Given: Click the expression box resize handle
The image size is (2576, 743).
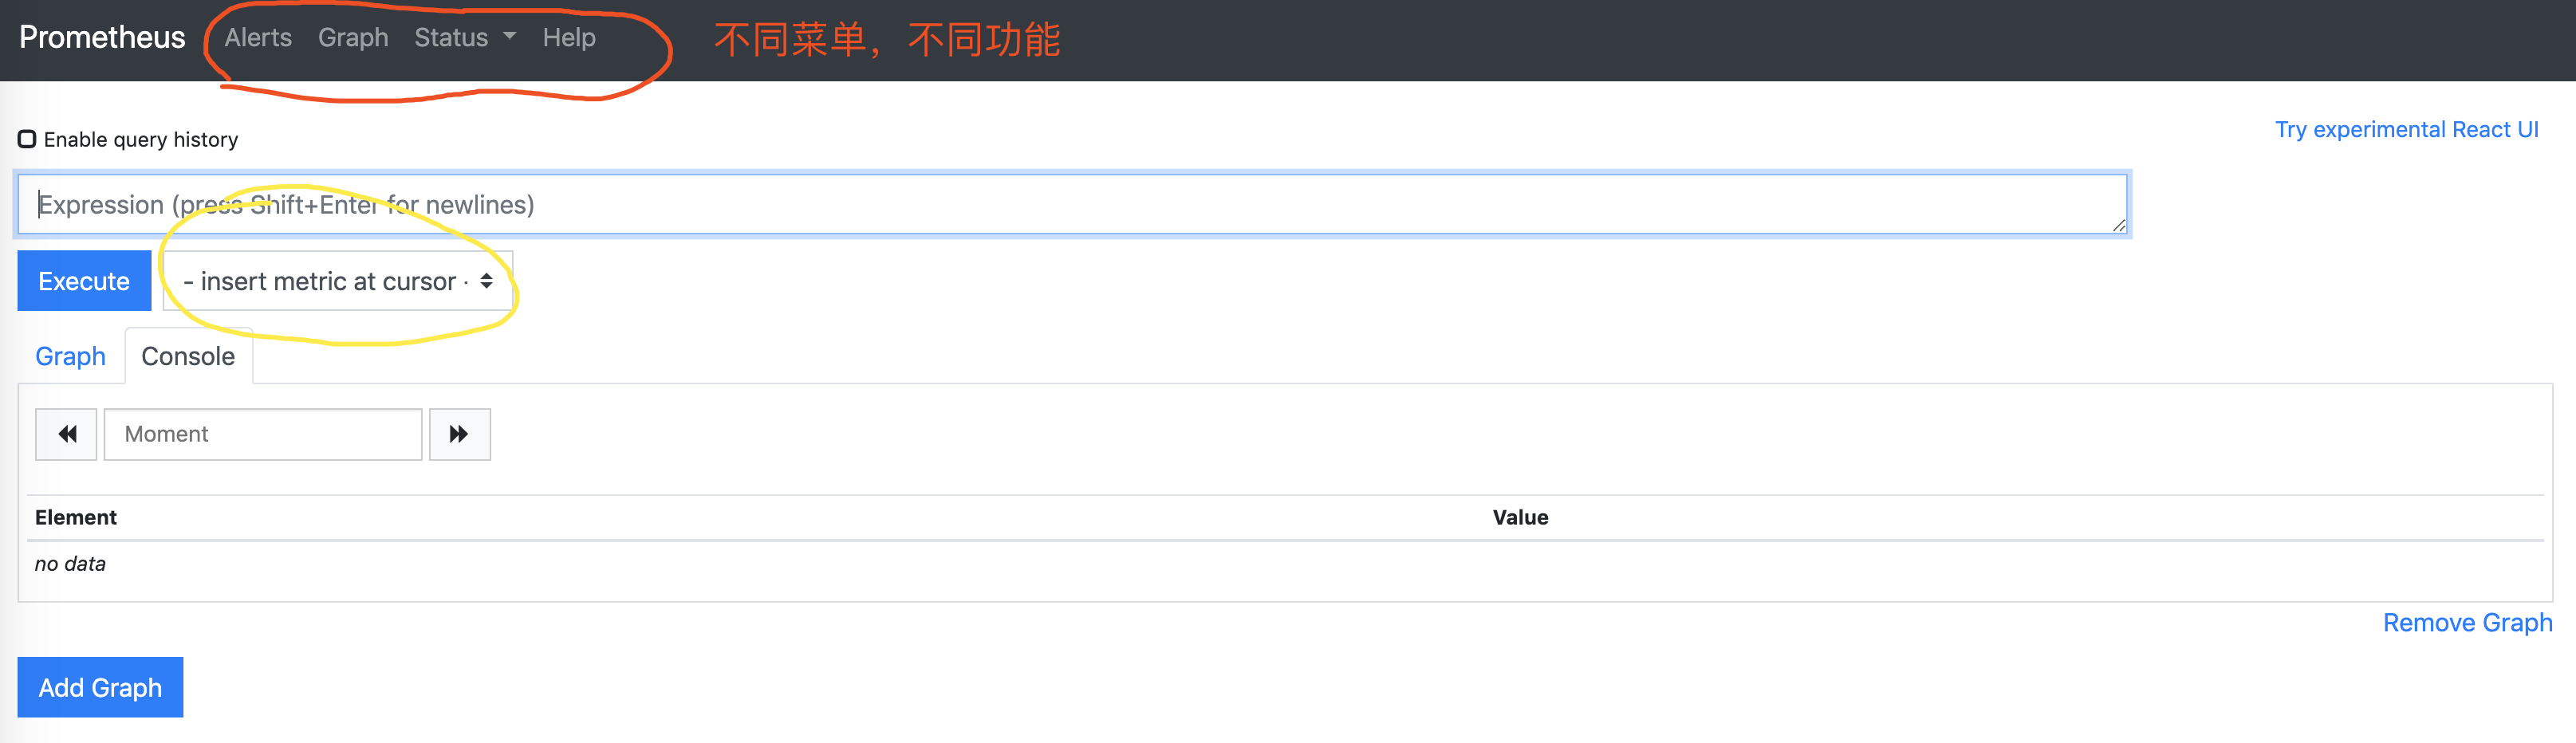Looking at the screenshot, I should point(2118,226).
